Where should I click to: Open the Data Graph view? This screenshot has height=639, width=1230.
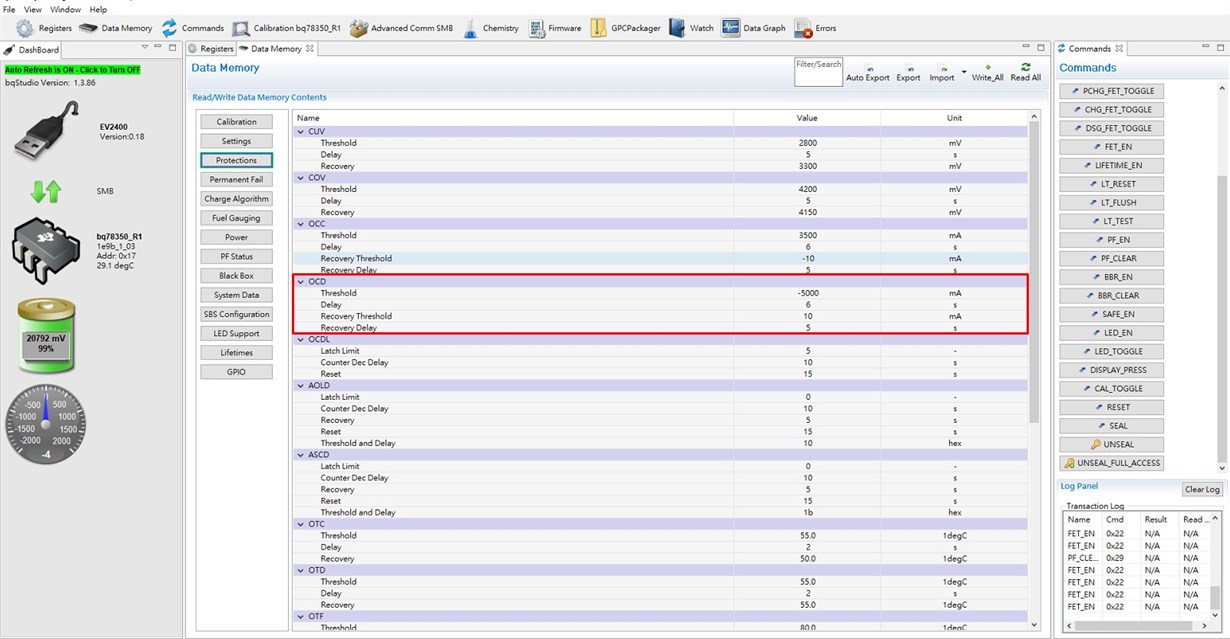pos(730,28)
